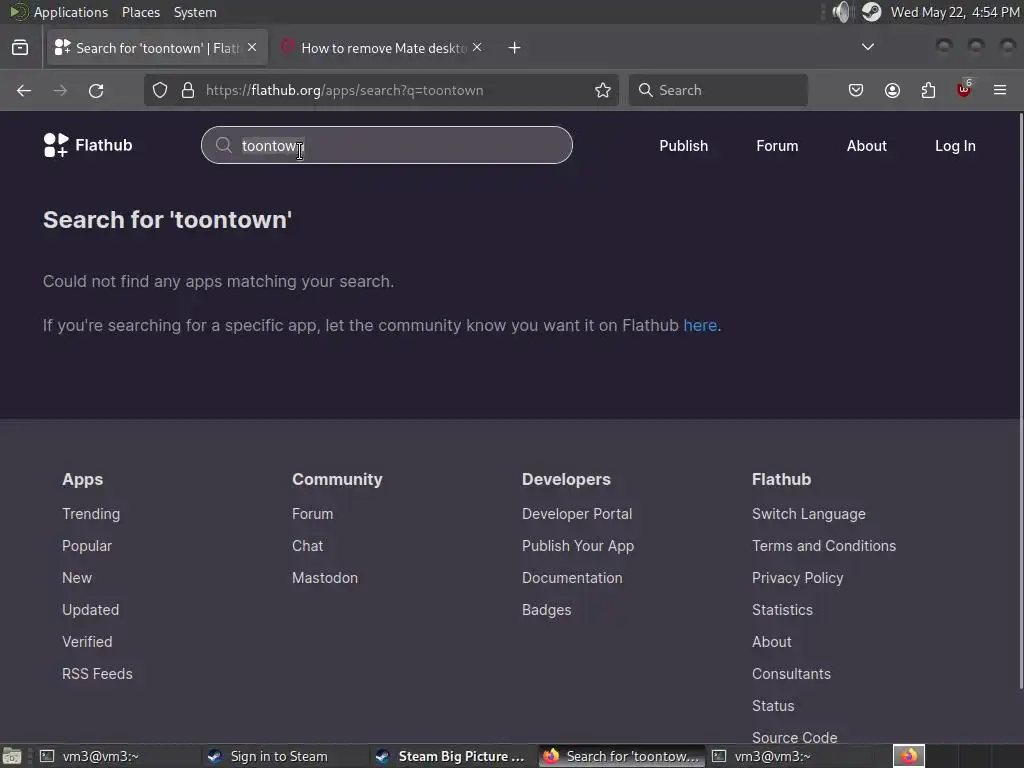The width and height of the screenshot is (1024, 768).
Task: Open About in the Flathub footer column
Action: pyautogui.click(x=771, y=642)
